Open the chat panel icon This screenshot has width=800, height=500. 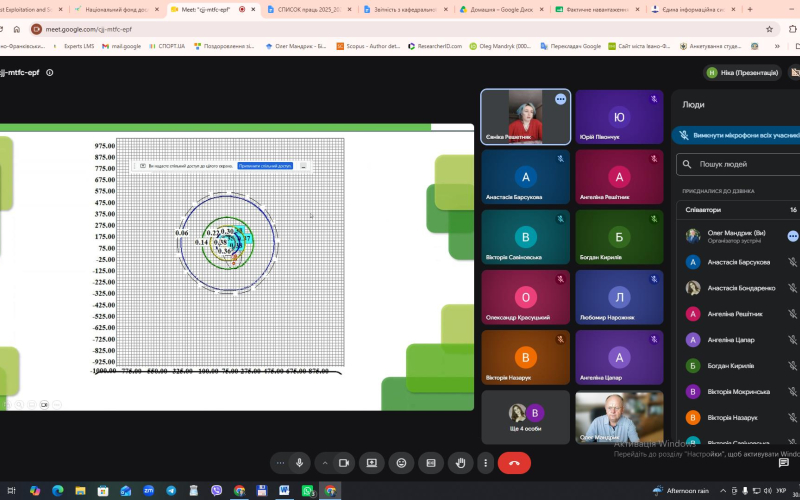coord(784,463)
